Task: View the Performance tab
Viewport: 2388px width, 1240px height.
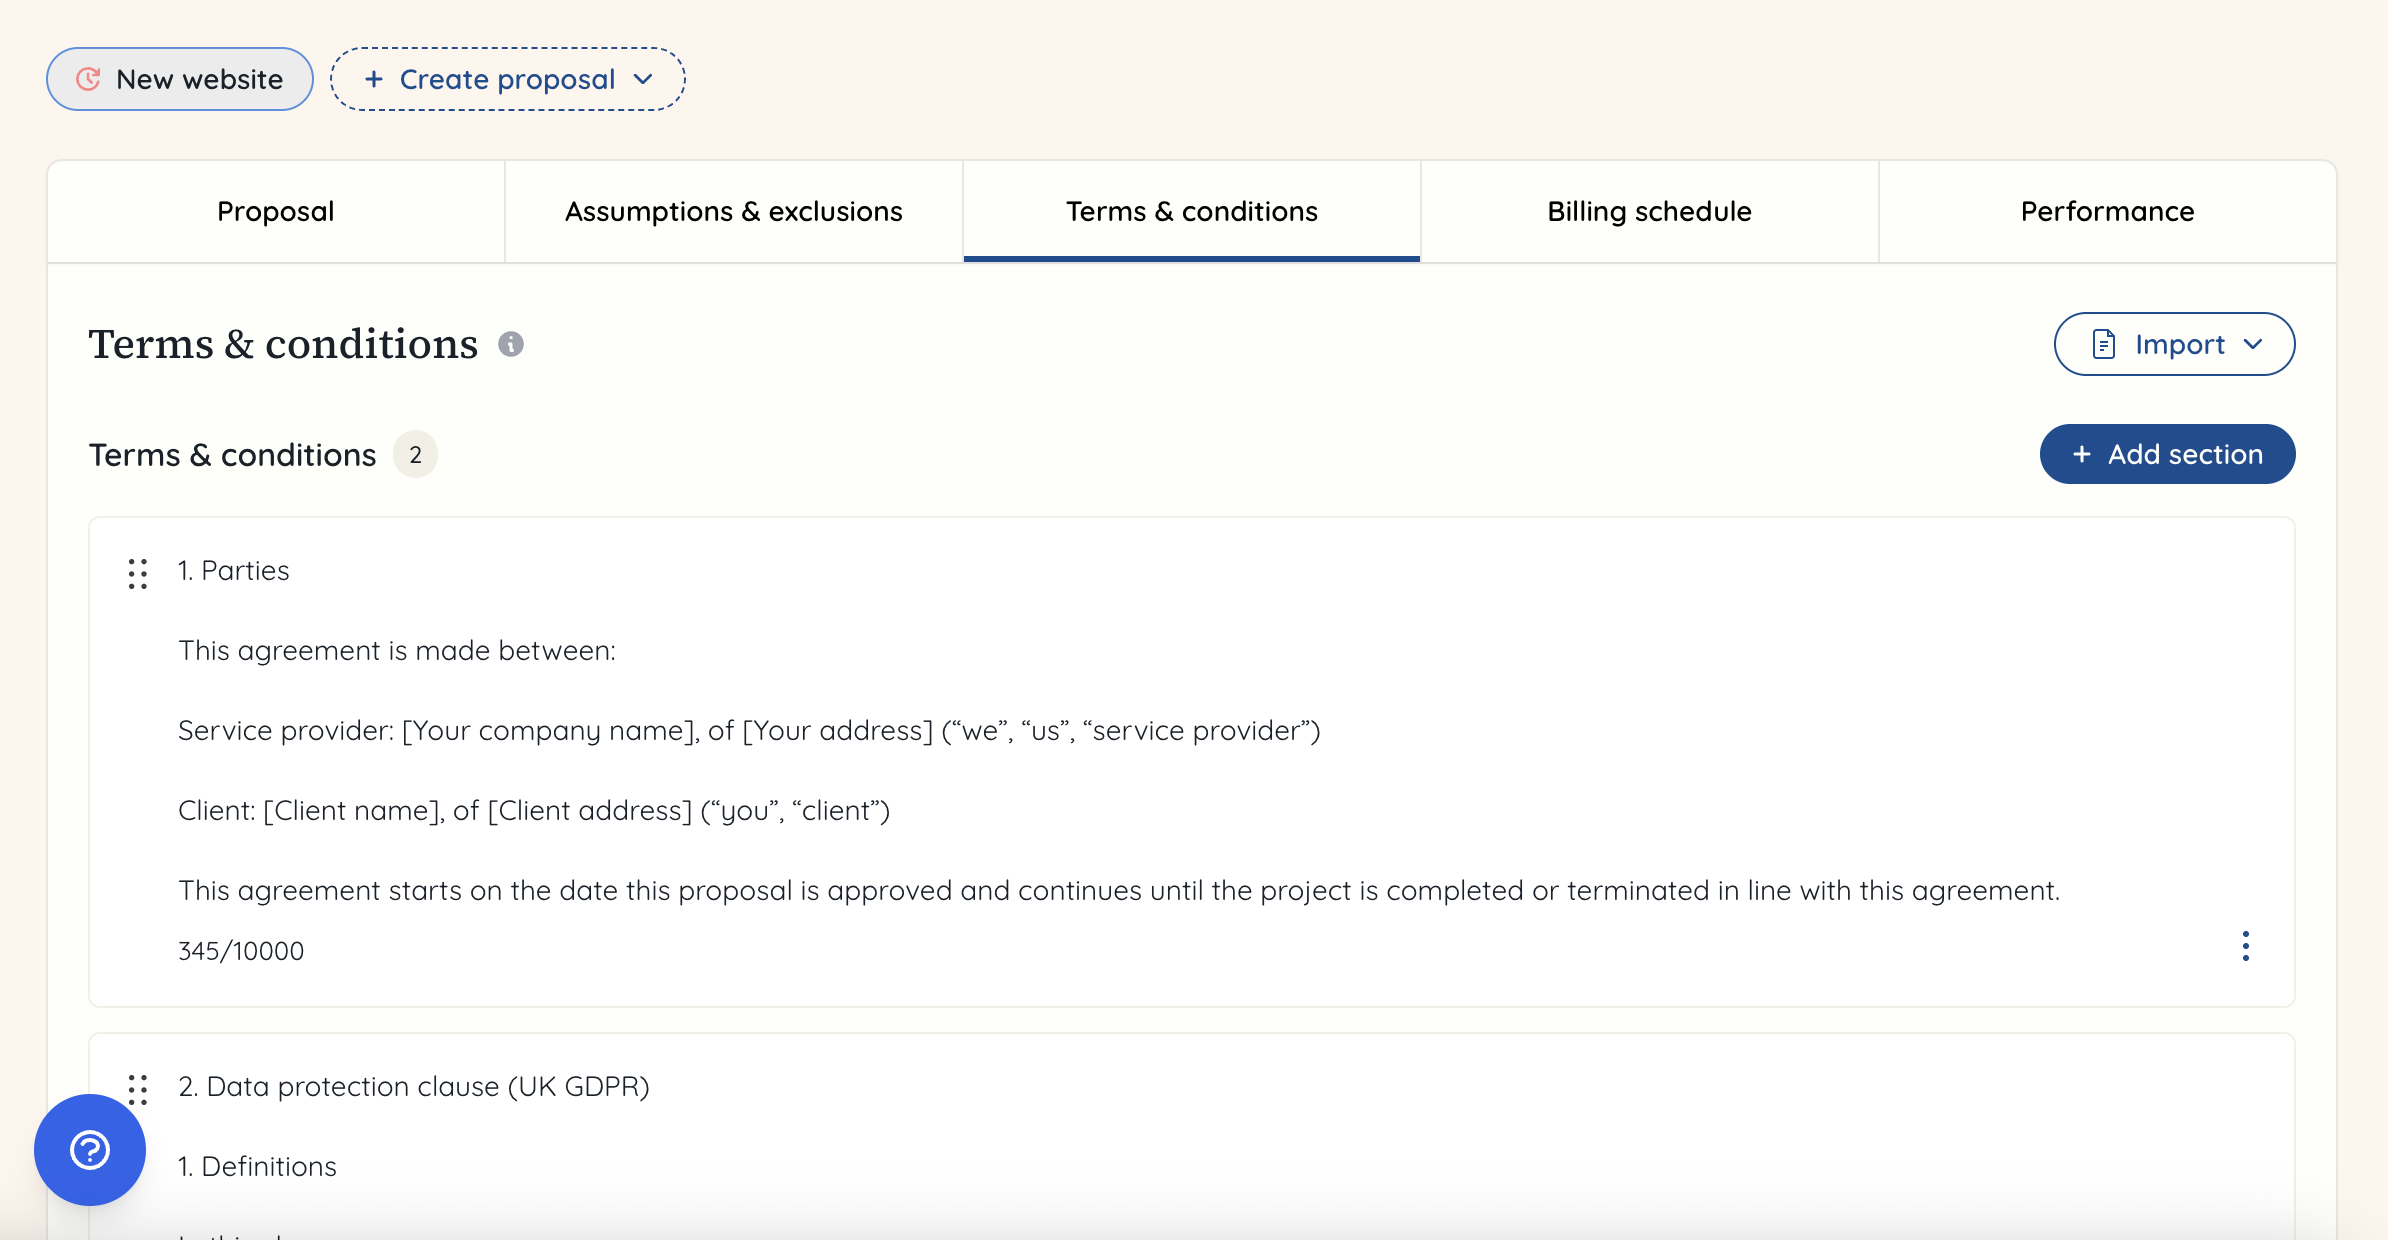Action: (2107, 211)
